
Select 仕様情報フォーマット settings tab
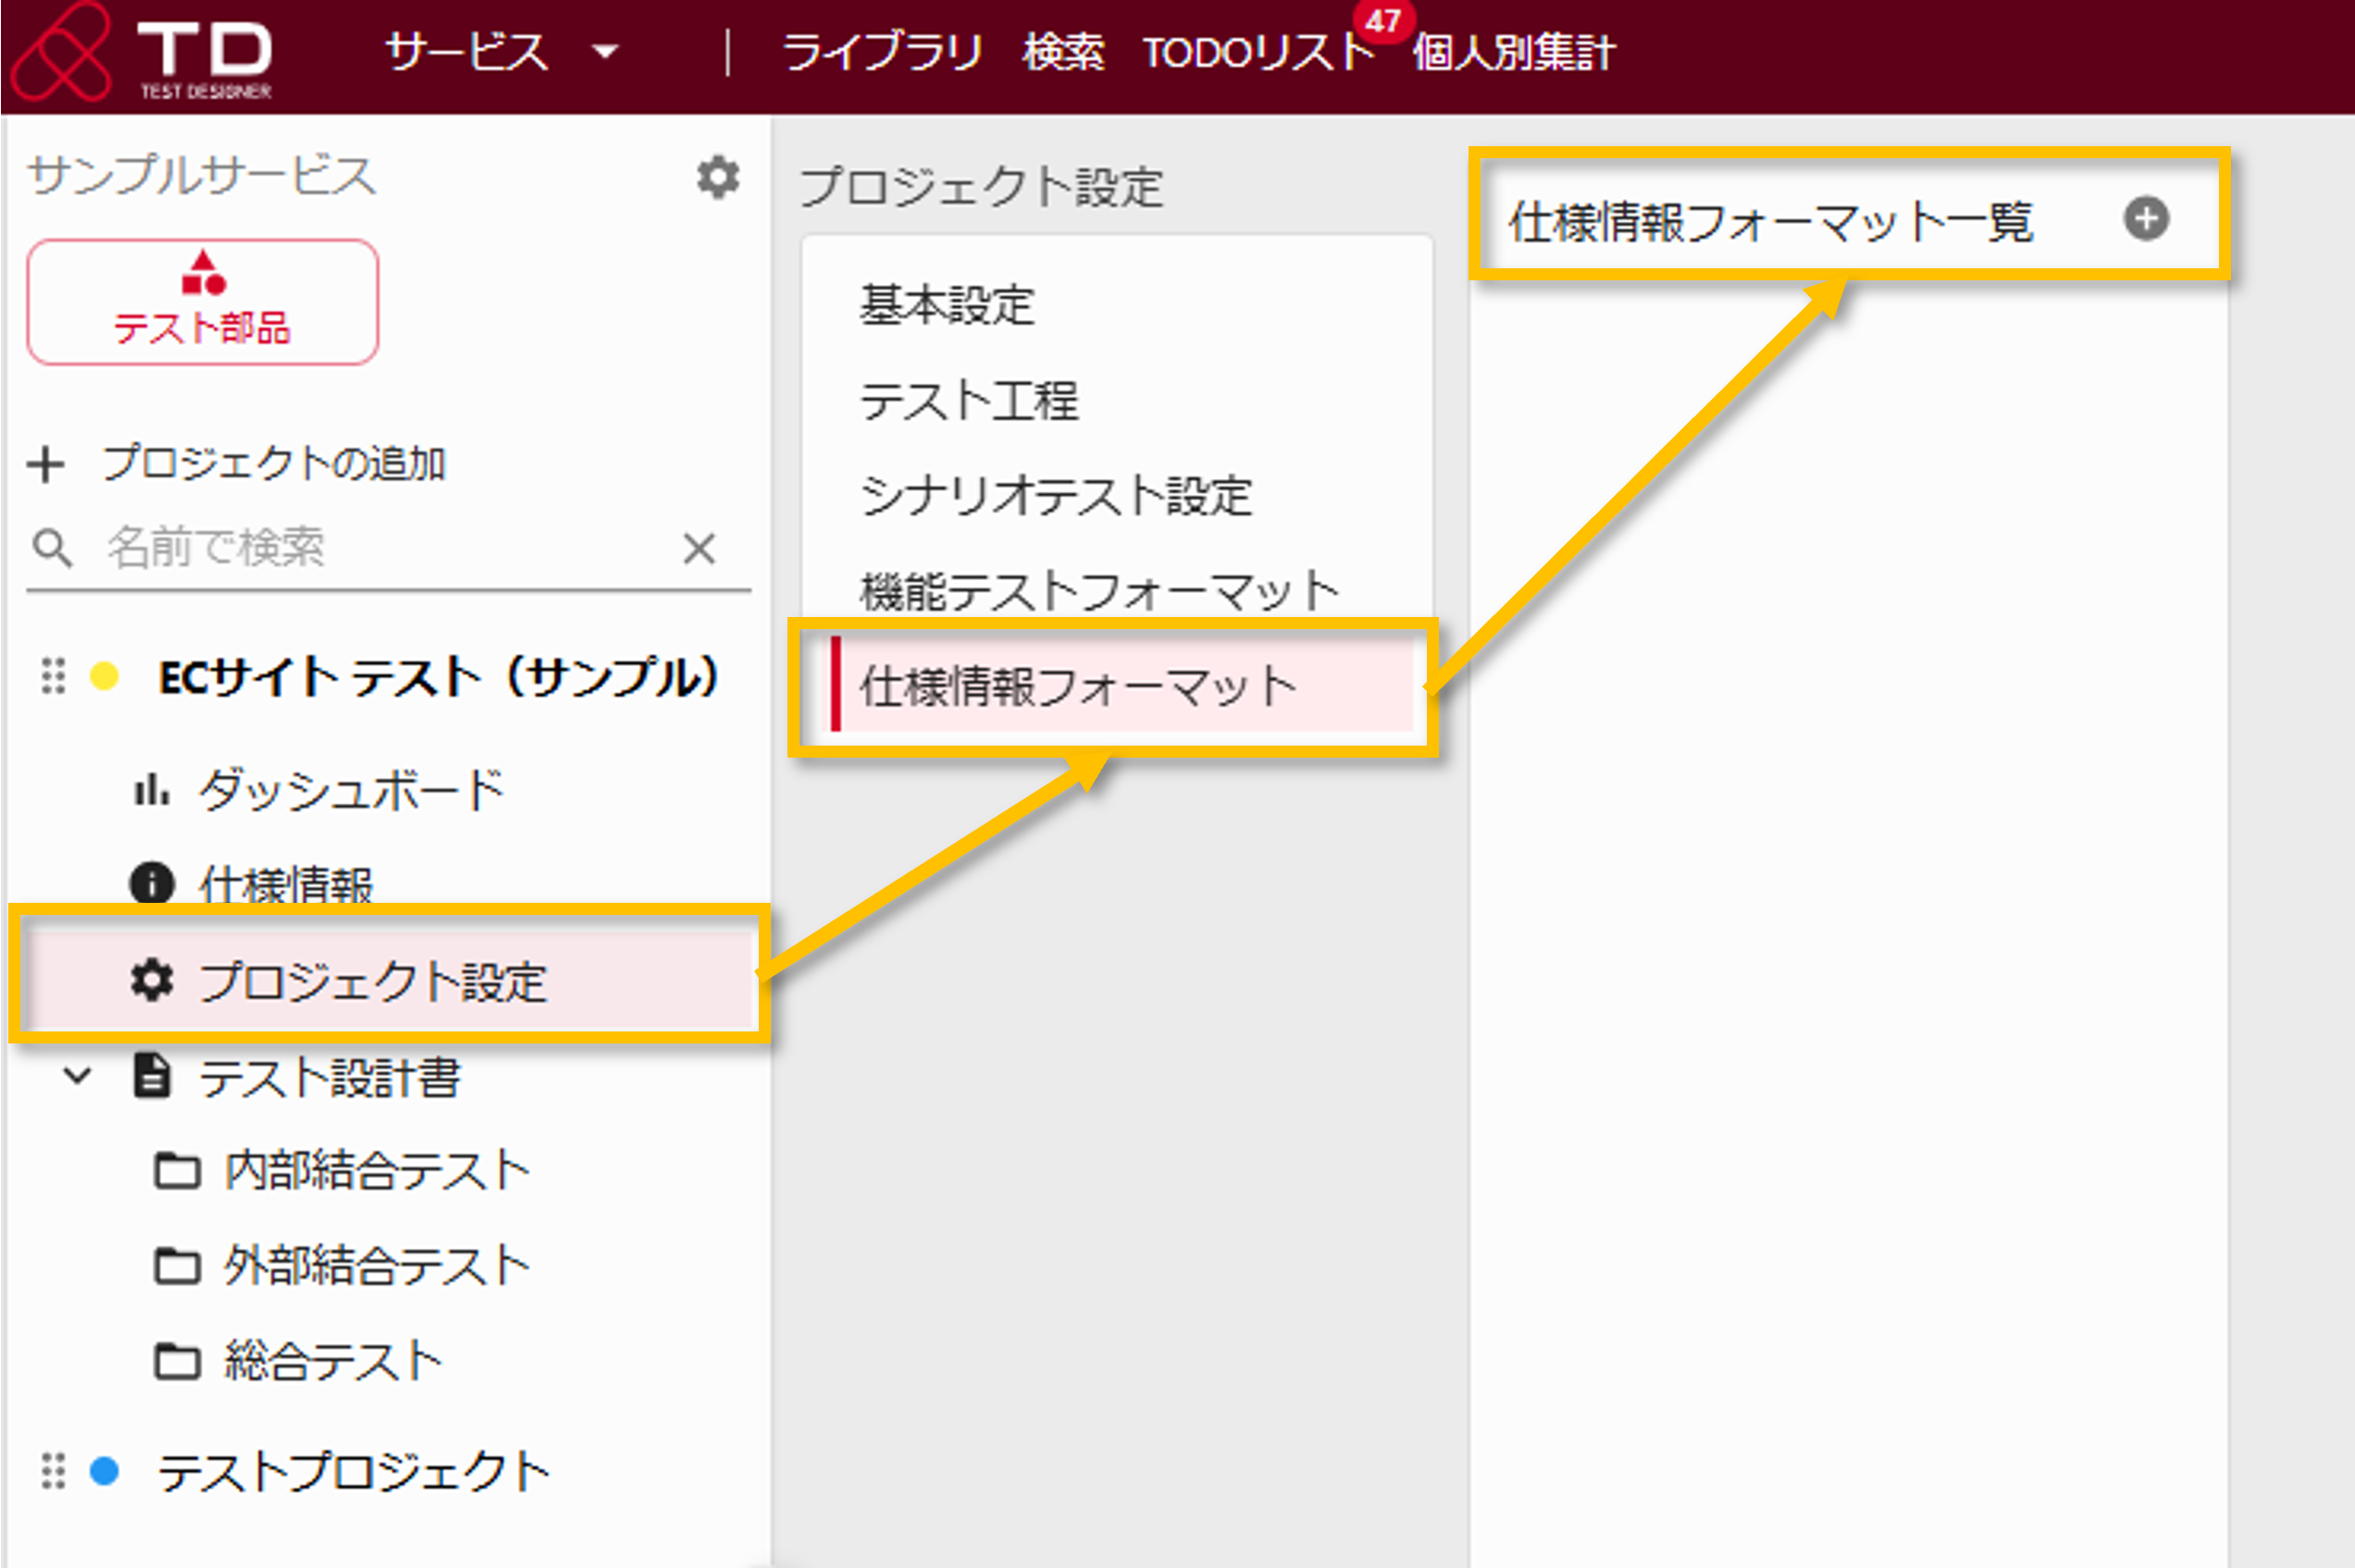pos(1122,686)
